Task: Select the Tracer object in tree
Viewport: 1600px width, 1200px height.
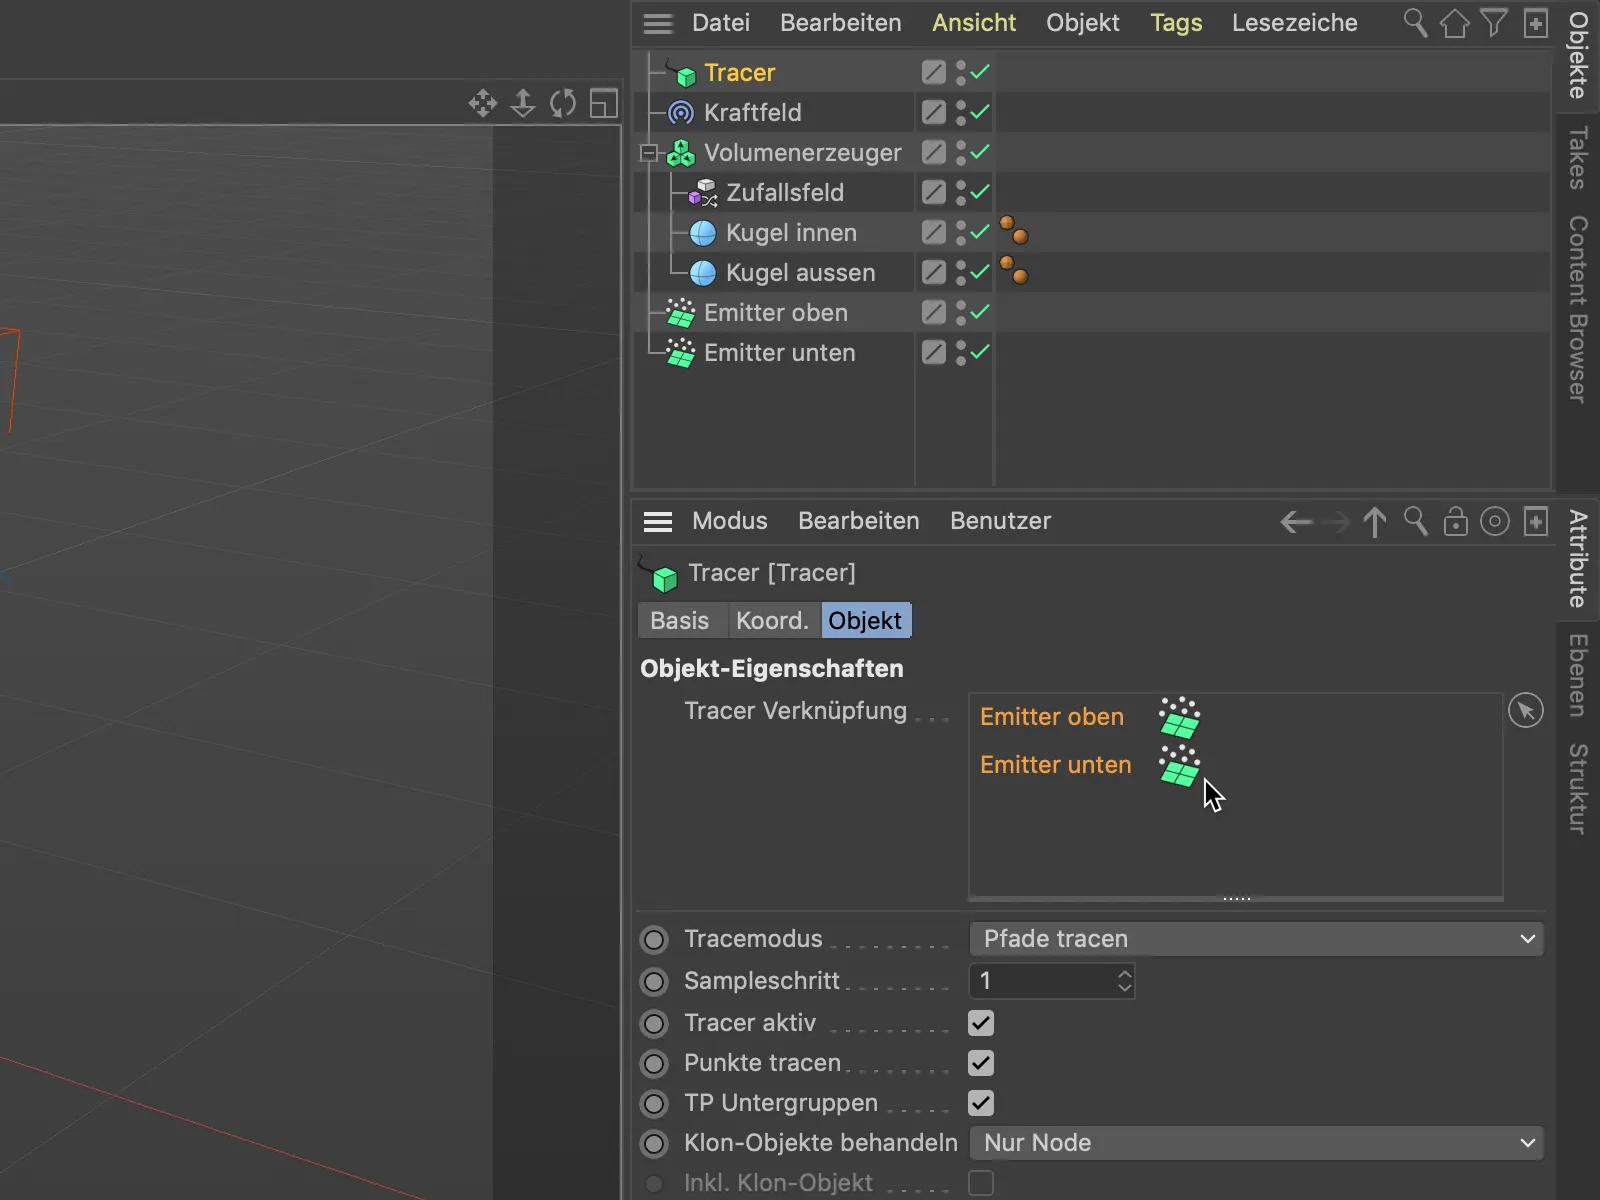Action: pyautogui.click(x=740, y=73)
